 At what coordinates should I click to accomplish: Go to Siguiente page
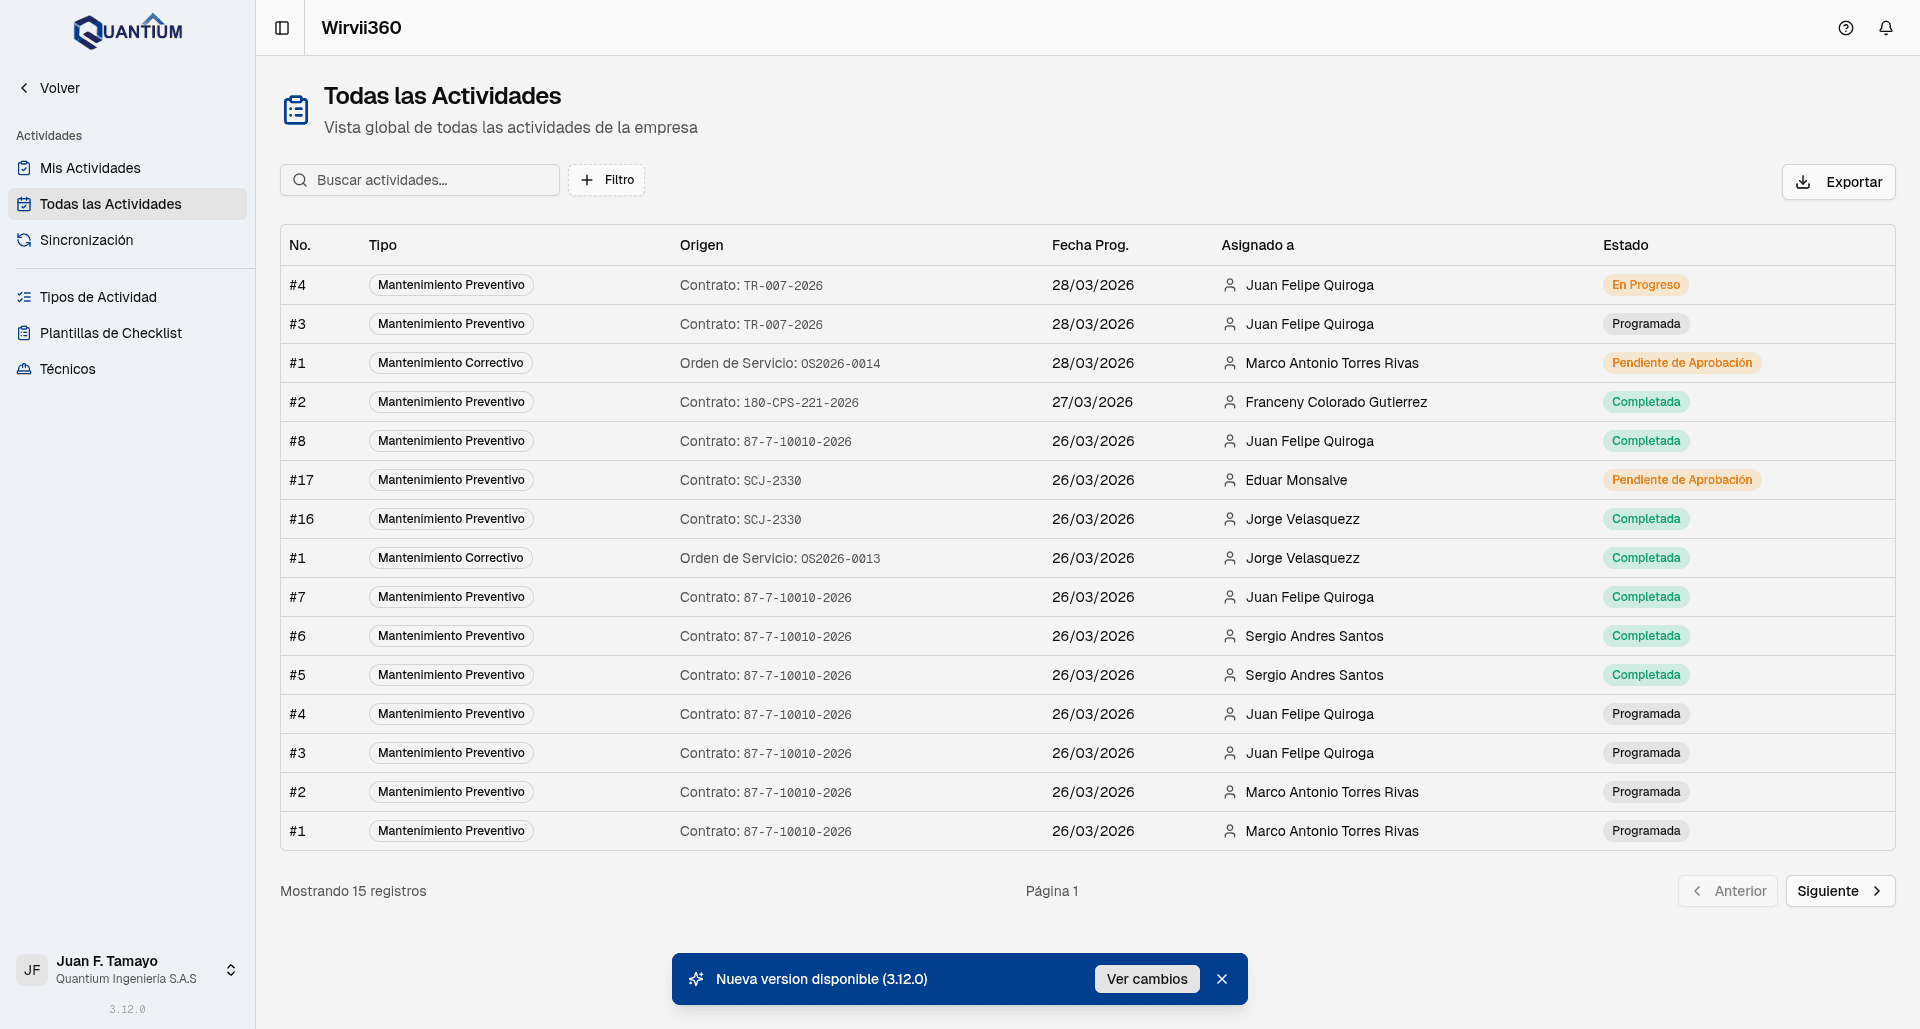click(1839, 891)
